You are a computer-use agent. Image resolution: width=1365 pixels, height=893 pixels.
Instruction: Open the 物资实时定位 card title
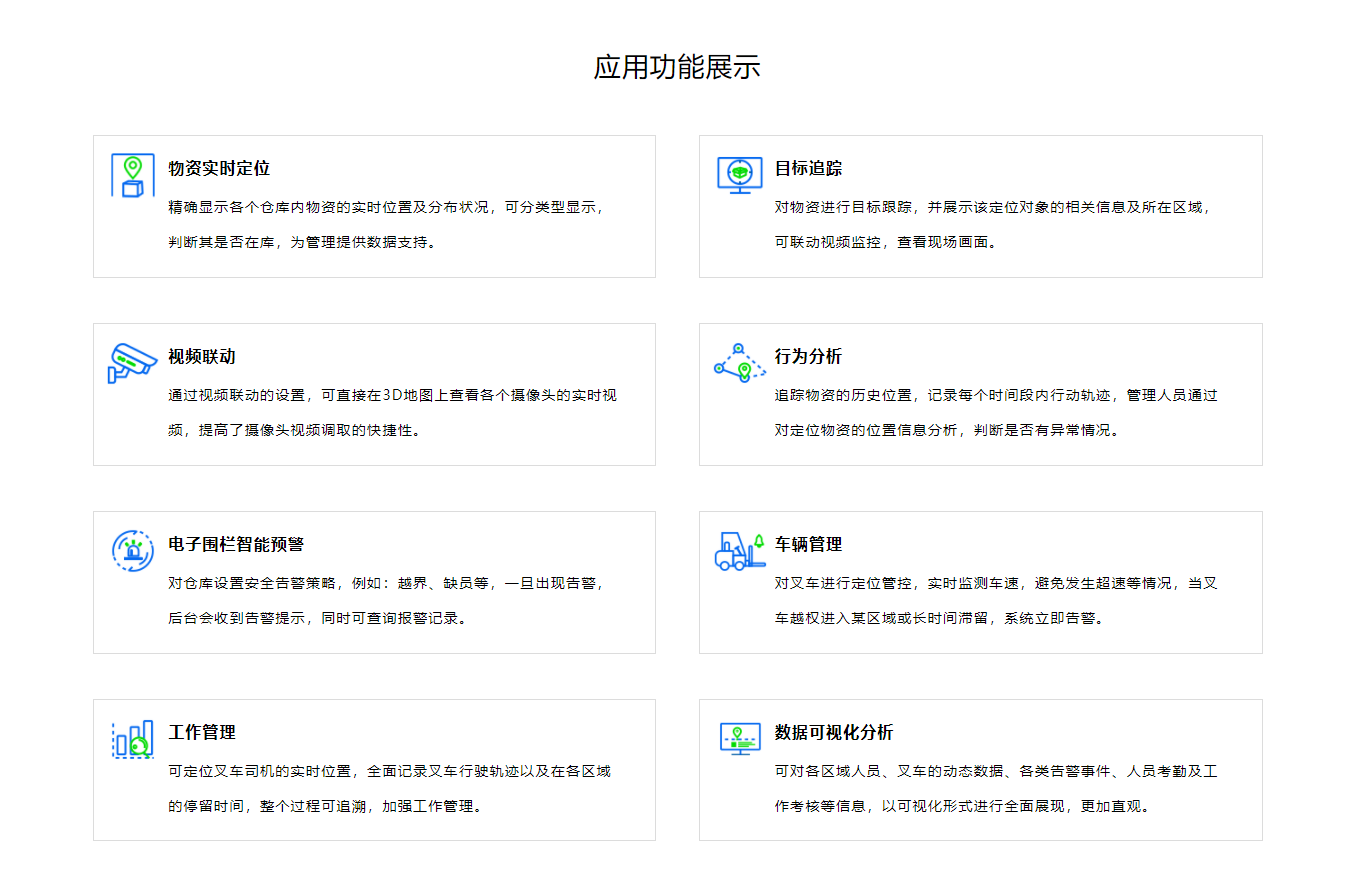(x=219, y=169)
